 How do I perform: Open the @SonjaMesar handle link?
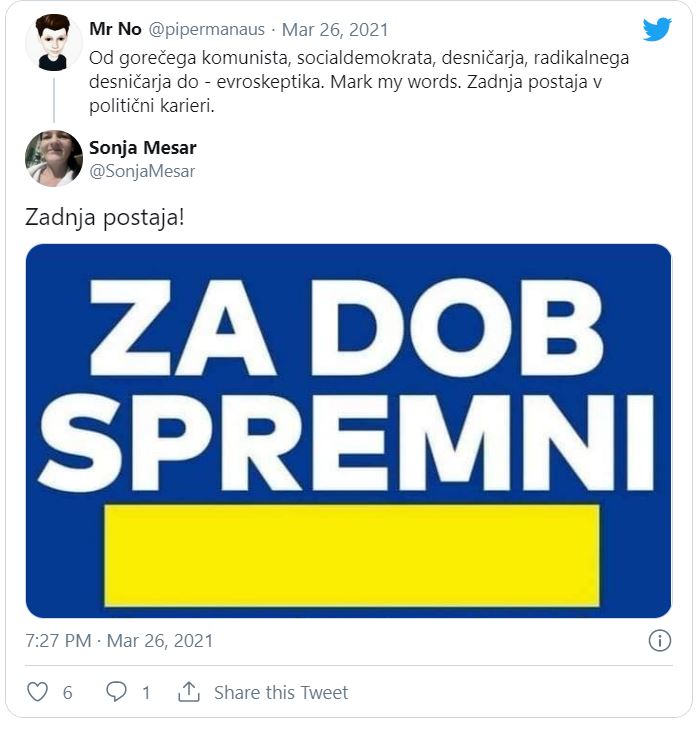click(x=143, y=171)
